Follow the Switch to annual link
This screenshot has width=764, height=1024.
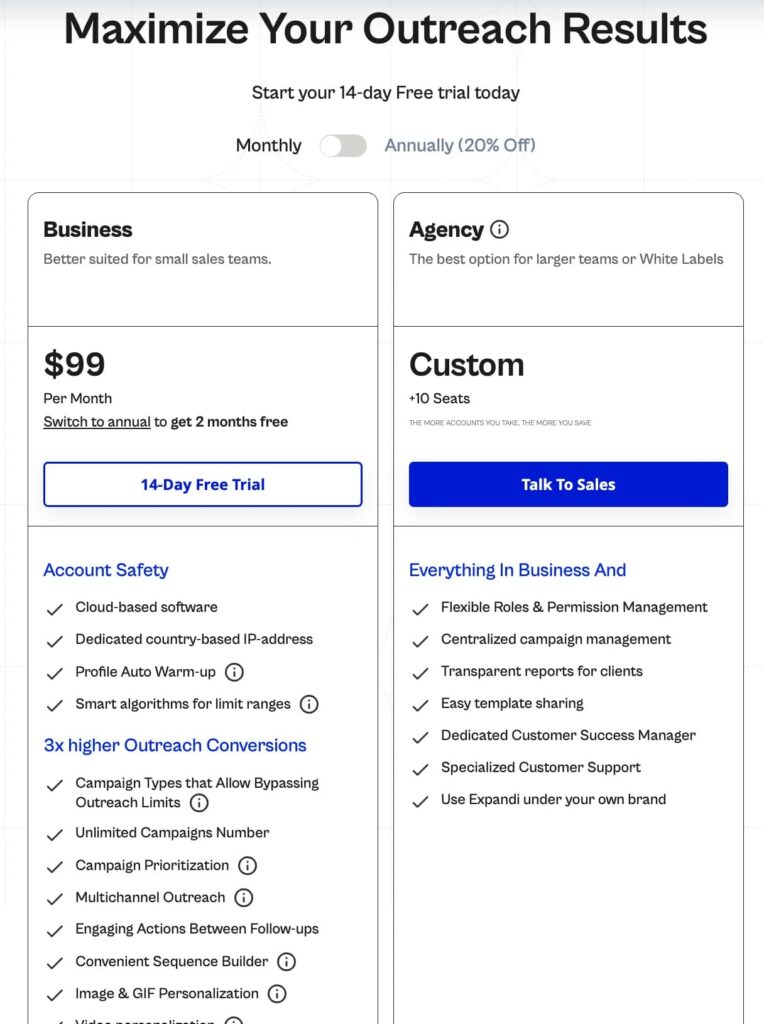(x=97, y=422)
